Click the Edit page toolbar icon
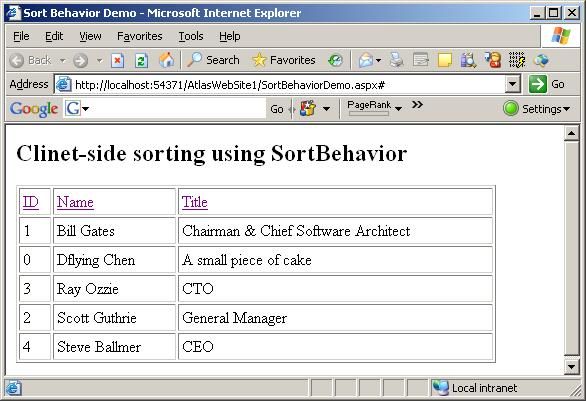Image resolution: width=586 pixels, height=401 pixels. 420,60
